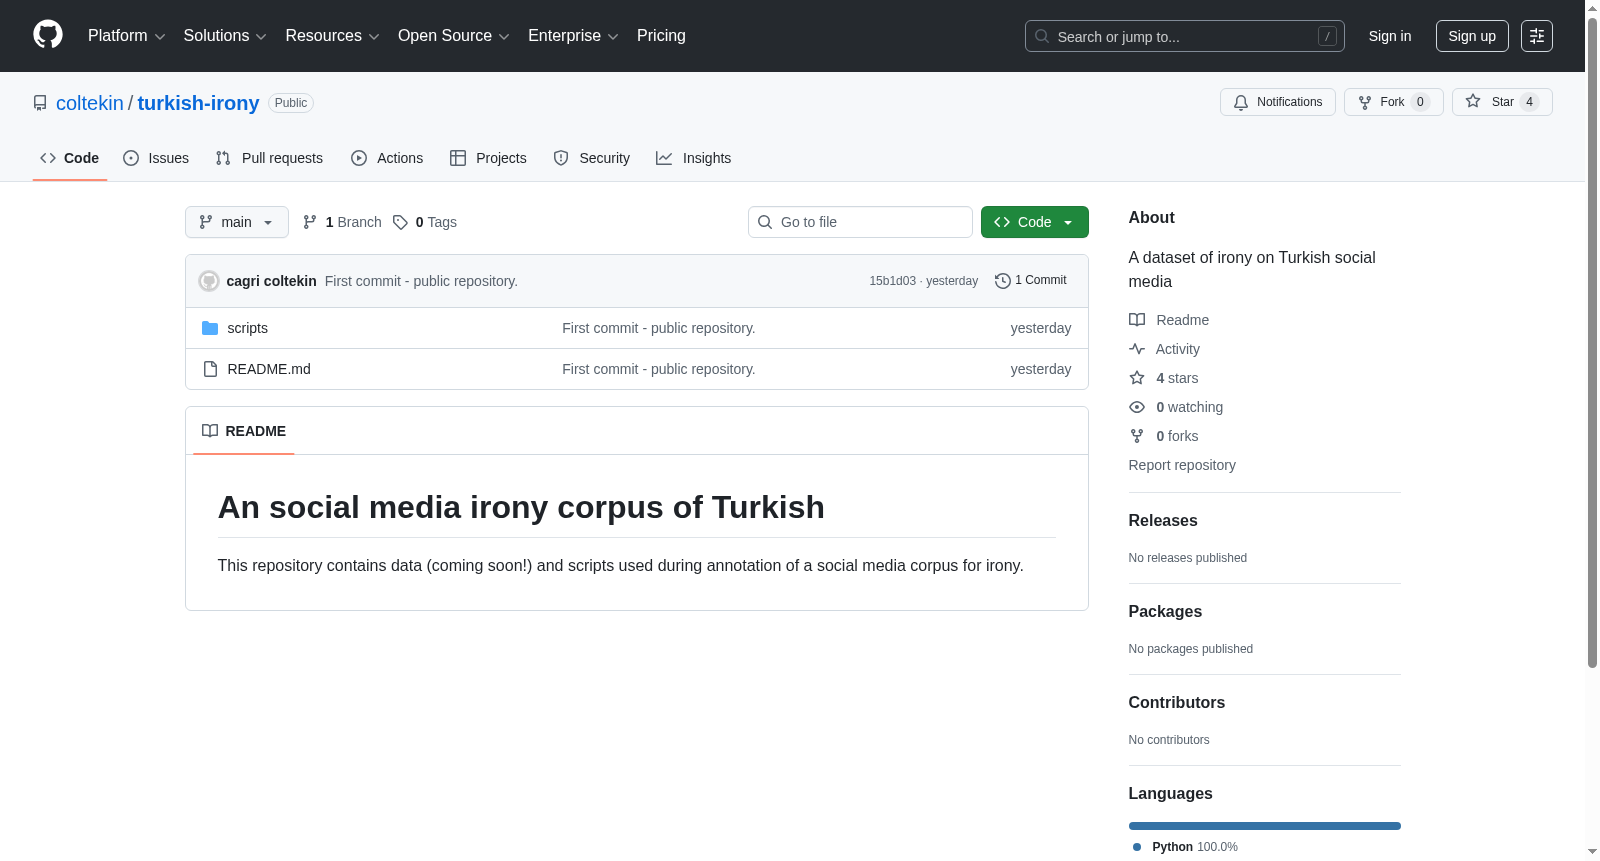The height and width of the screenshot is (861, 1600).
Task: Click the tag icon next to 0 Tags
Action: 400,222
